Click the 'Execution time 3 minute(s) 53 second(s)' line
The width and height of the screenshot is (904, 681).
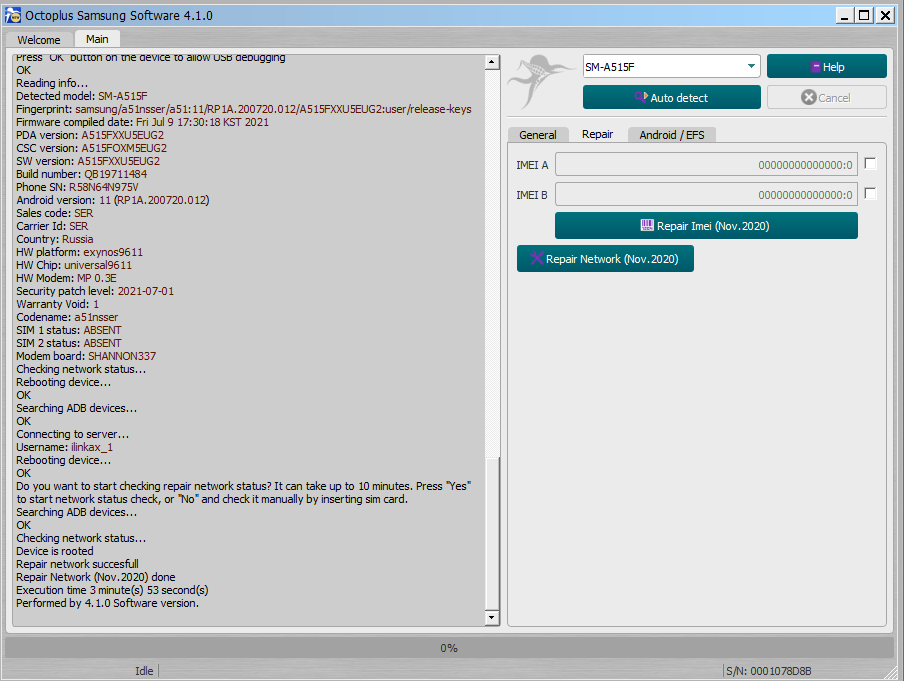[x=112, y=590]
